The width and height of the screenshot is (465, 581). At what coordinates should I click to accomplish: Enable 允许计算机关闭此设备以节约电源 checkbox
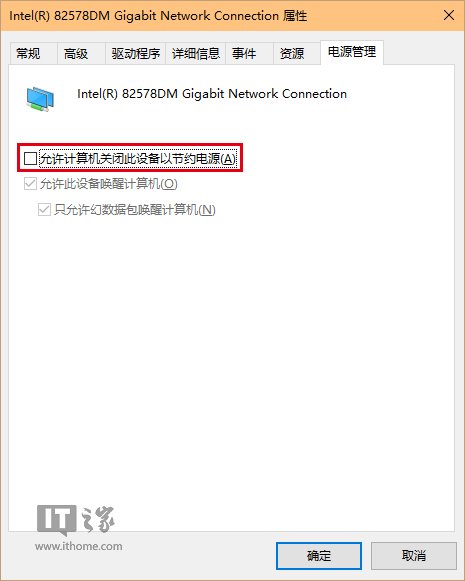click(x=30, y=159)
